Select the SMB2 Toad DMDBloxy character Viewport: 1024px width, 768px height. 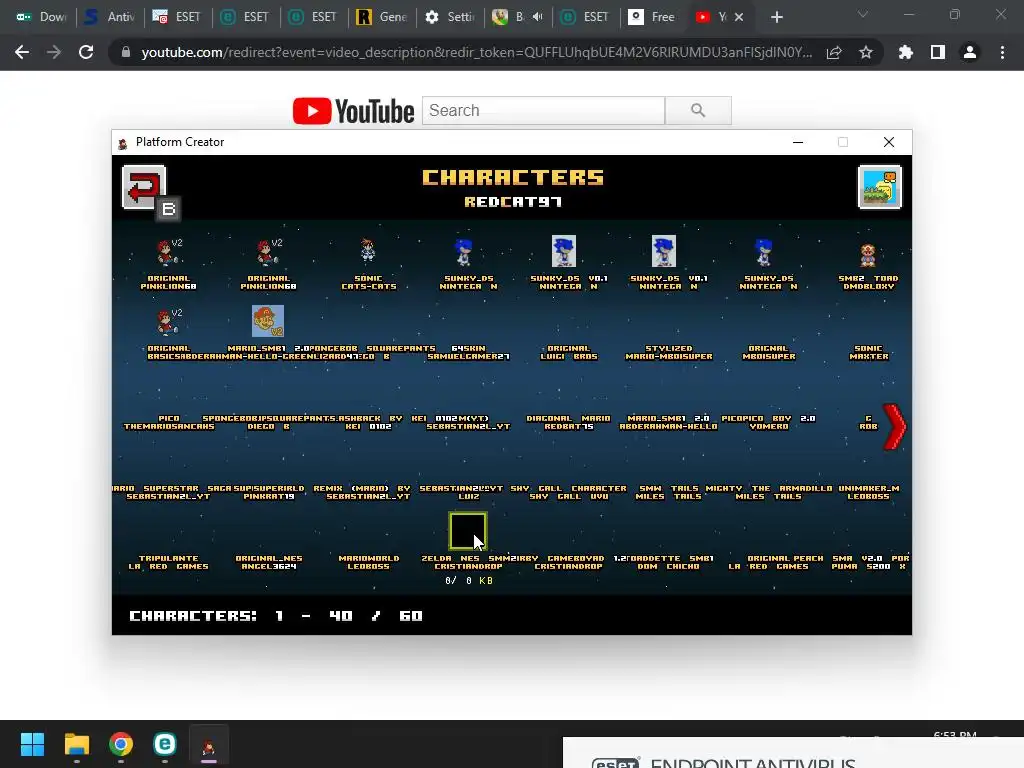868,255
